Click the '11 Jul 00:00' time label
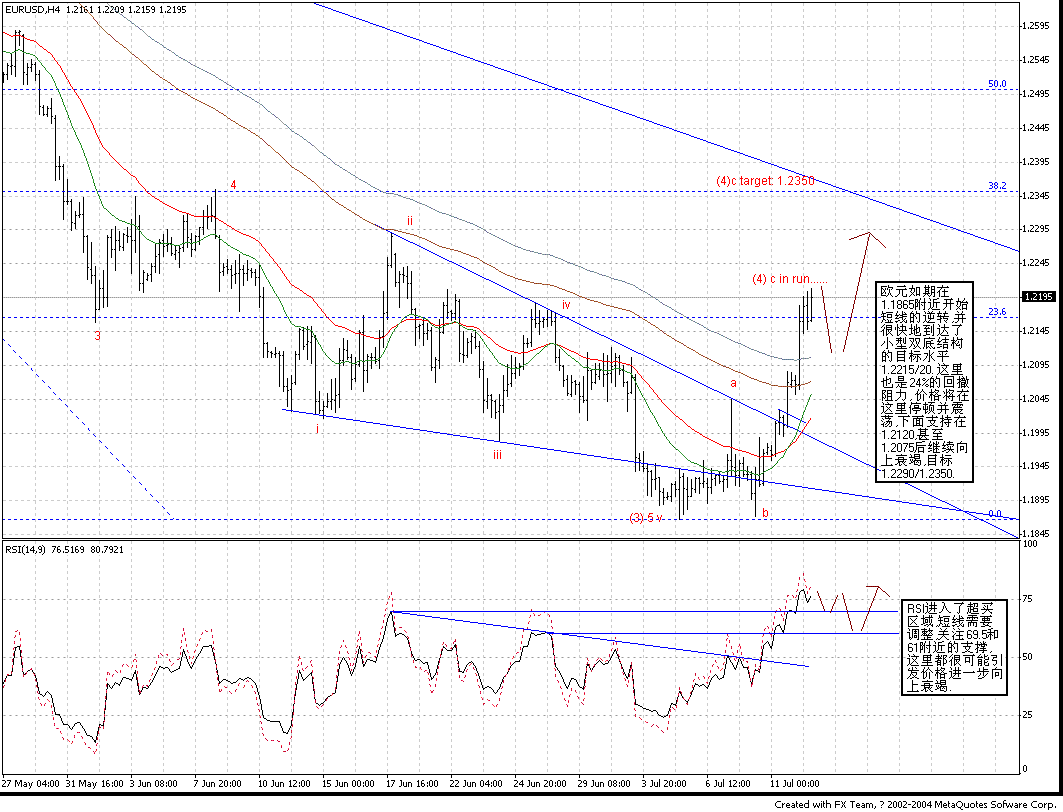This screenshot has width=1063, height=812. pos(795,784)
